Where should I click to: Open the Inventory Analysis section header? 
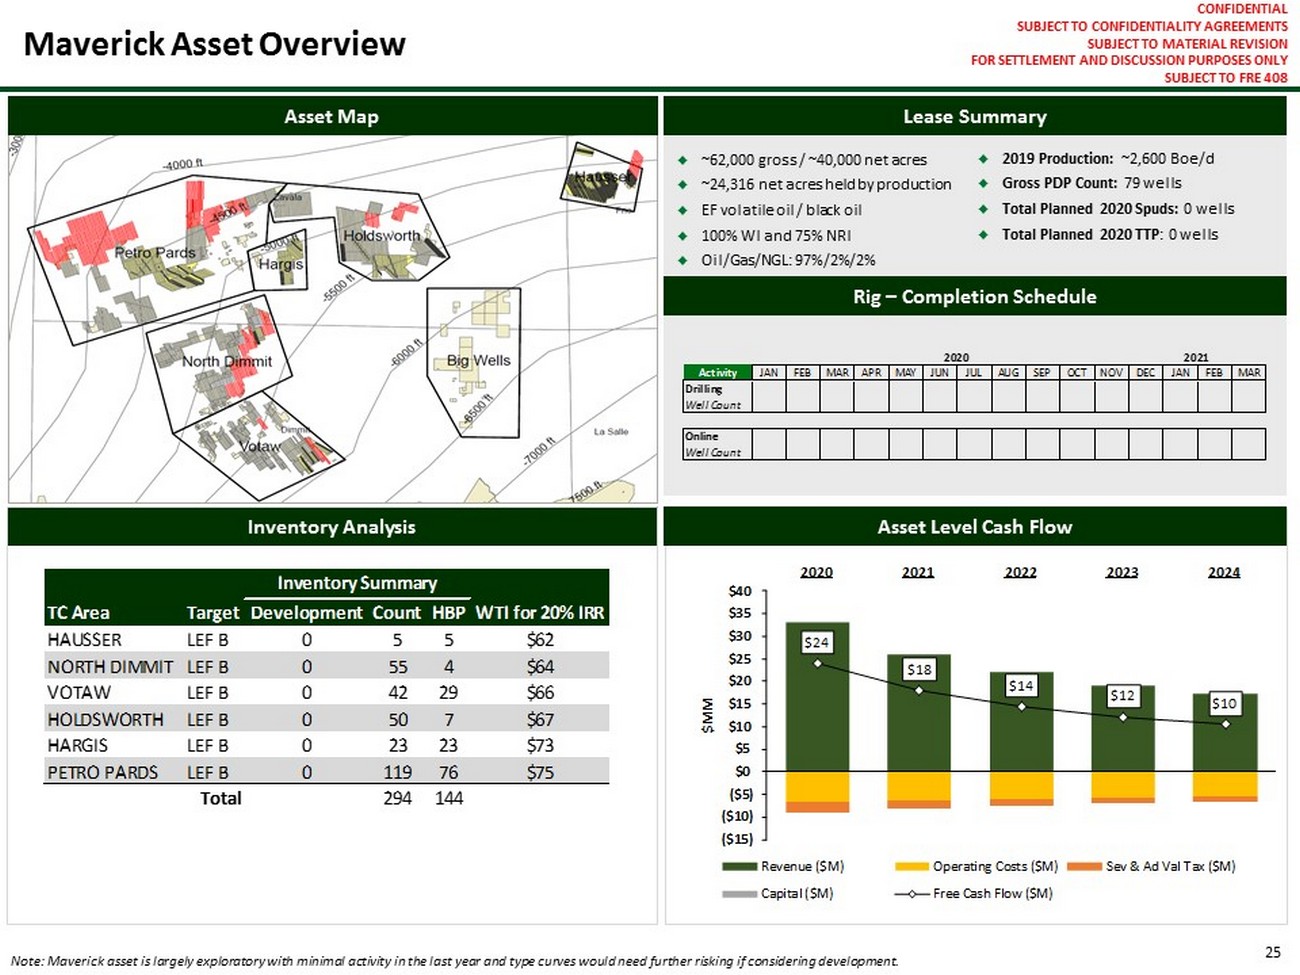coord(331,527)
